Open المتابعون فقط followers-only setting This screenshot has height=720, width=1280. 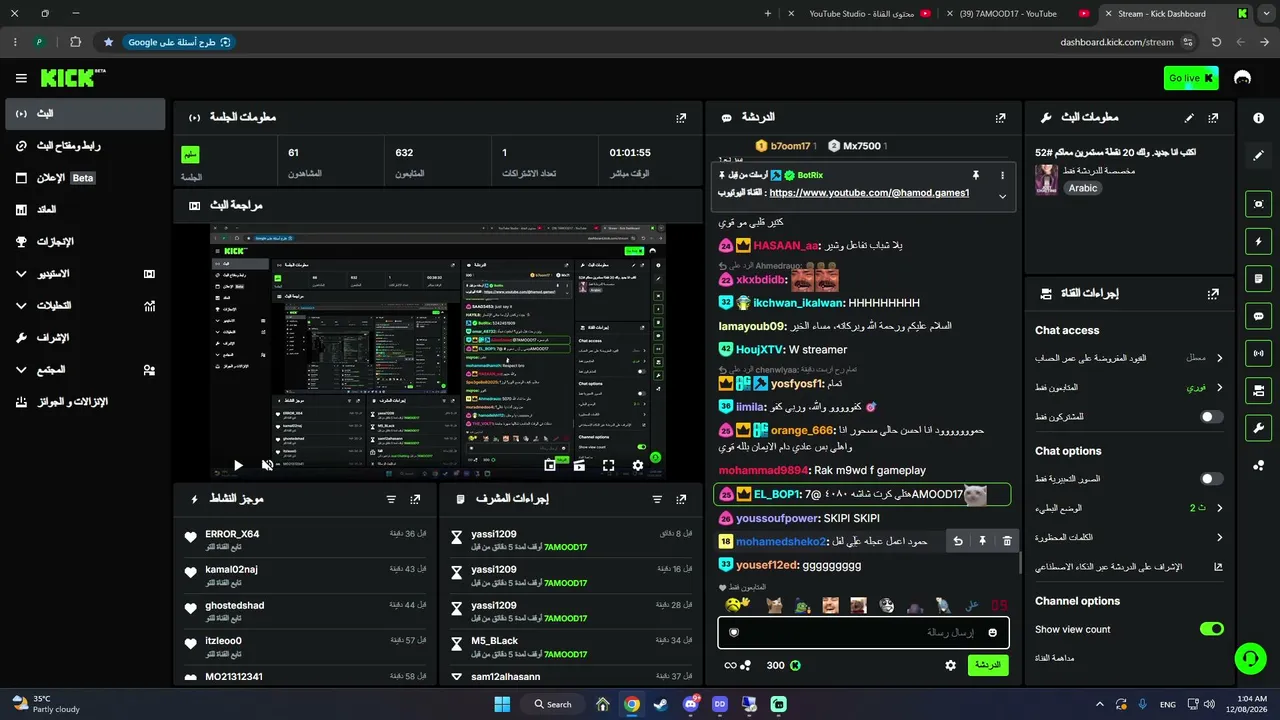(x=1129, y=387)
